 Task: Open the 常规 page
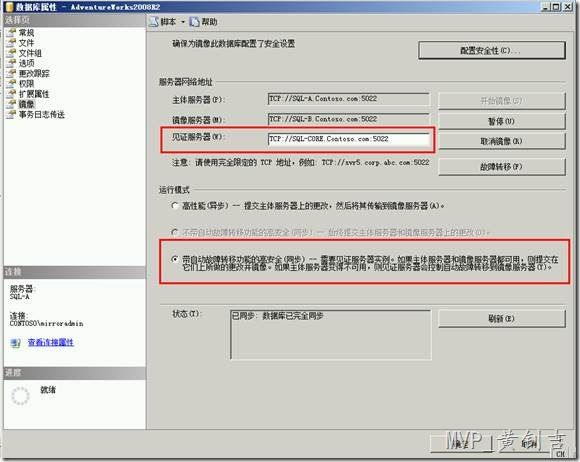[26, 33]
